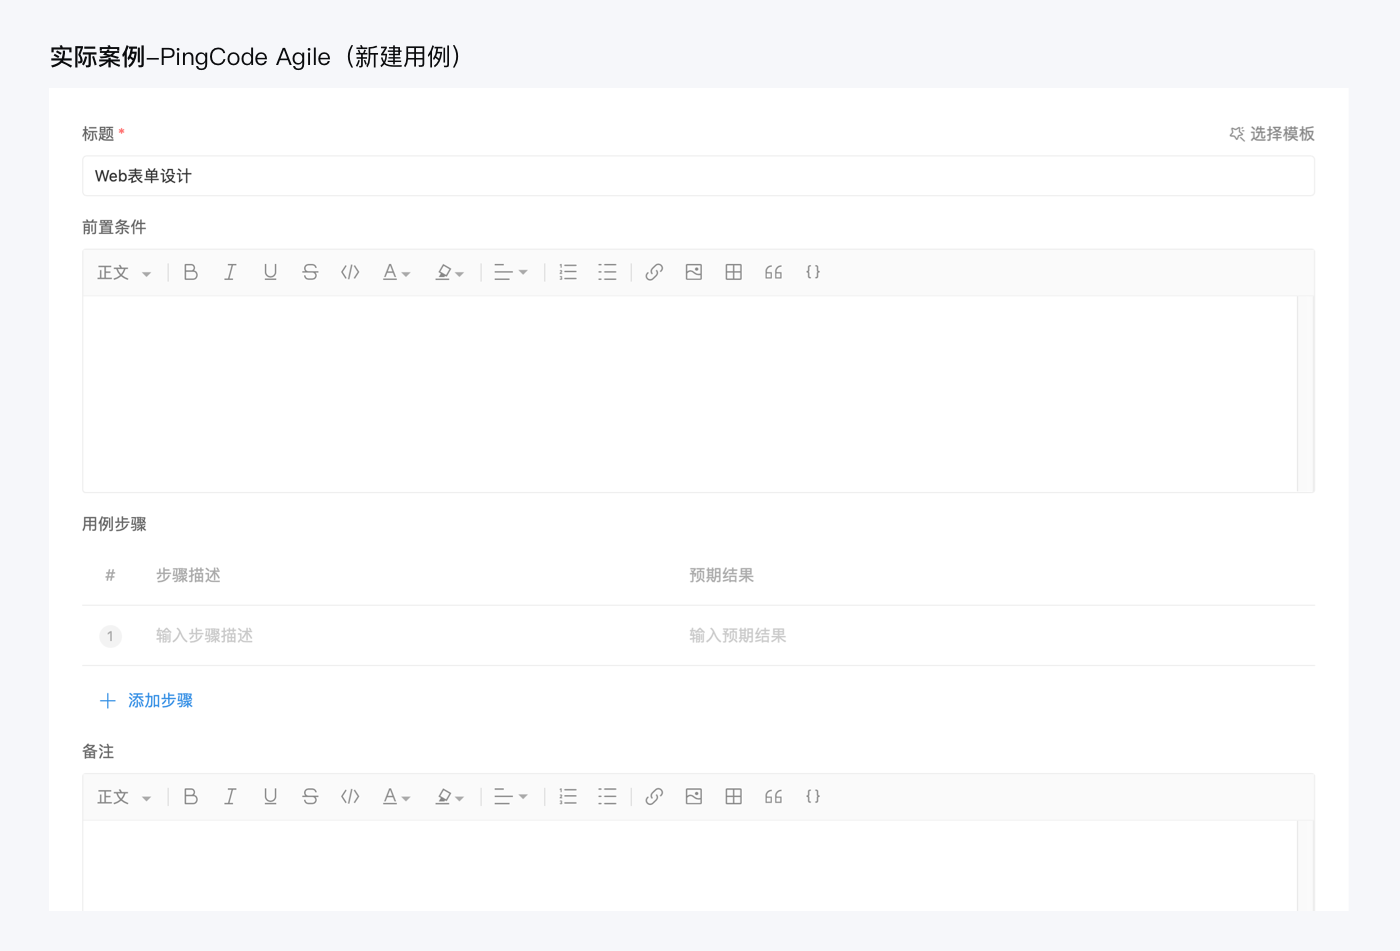The width and height of the screenshot is (1400, 951).
Task: Insert block quote in 前置条件 editor
Action: click(773, 272)
